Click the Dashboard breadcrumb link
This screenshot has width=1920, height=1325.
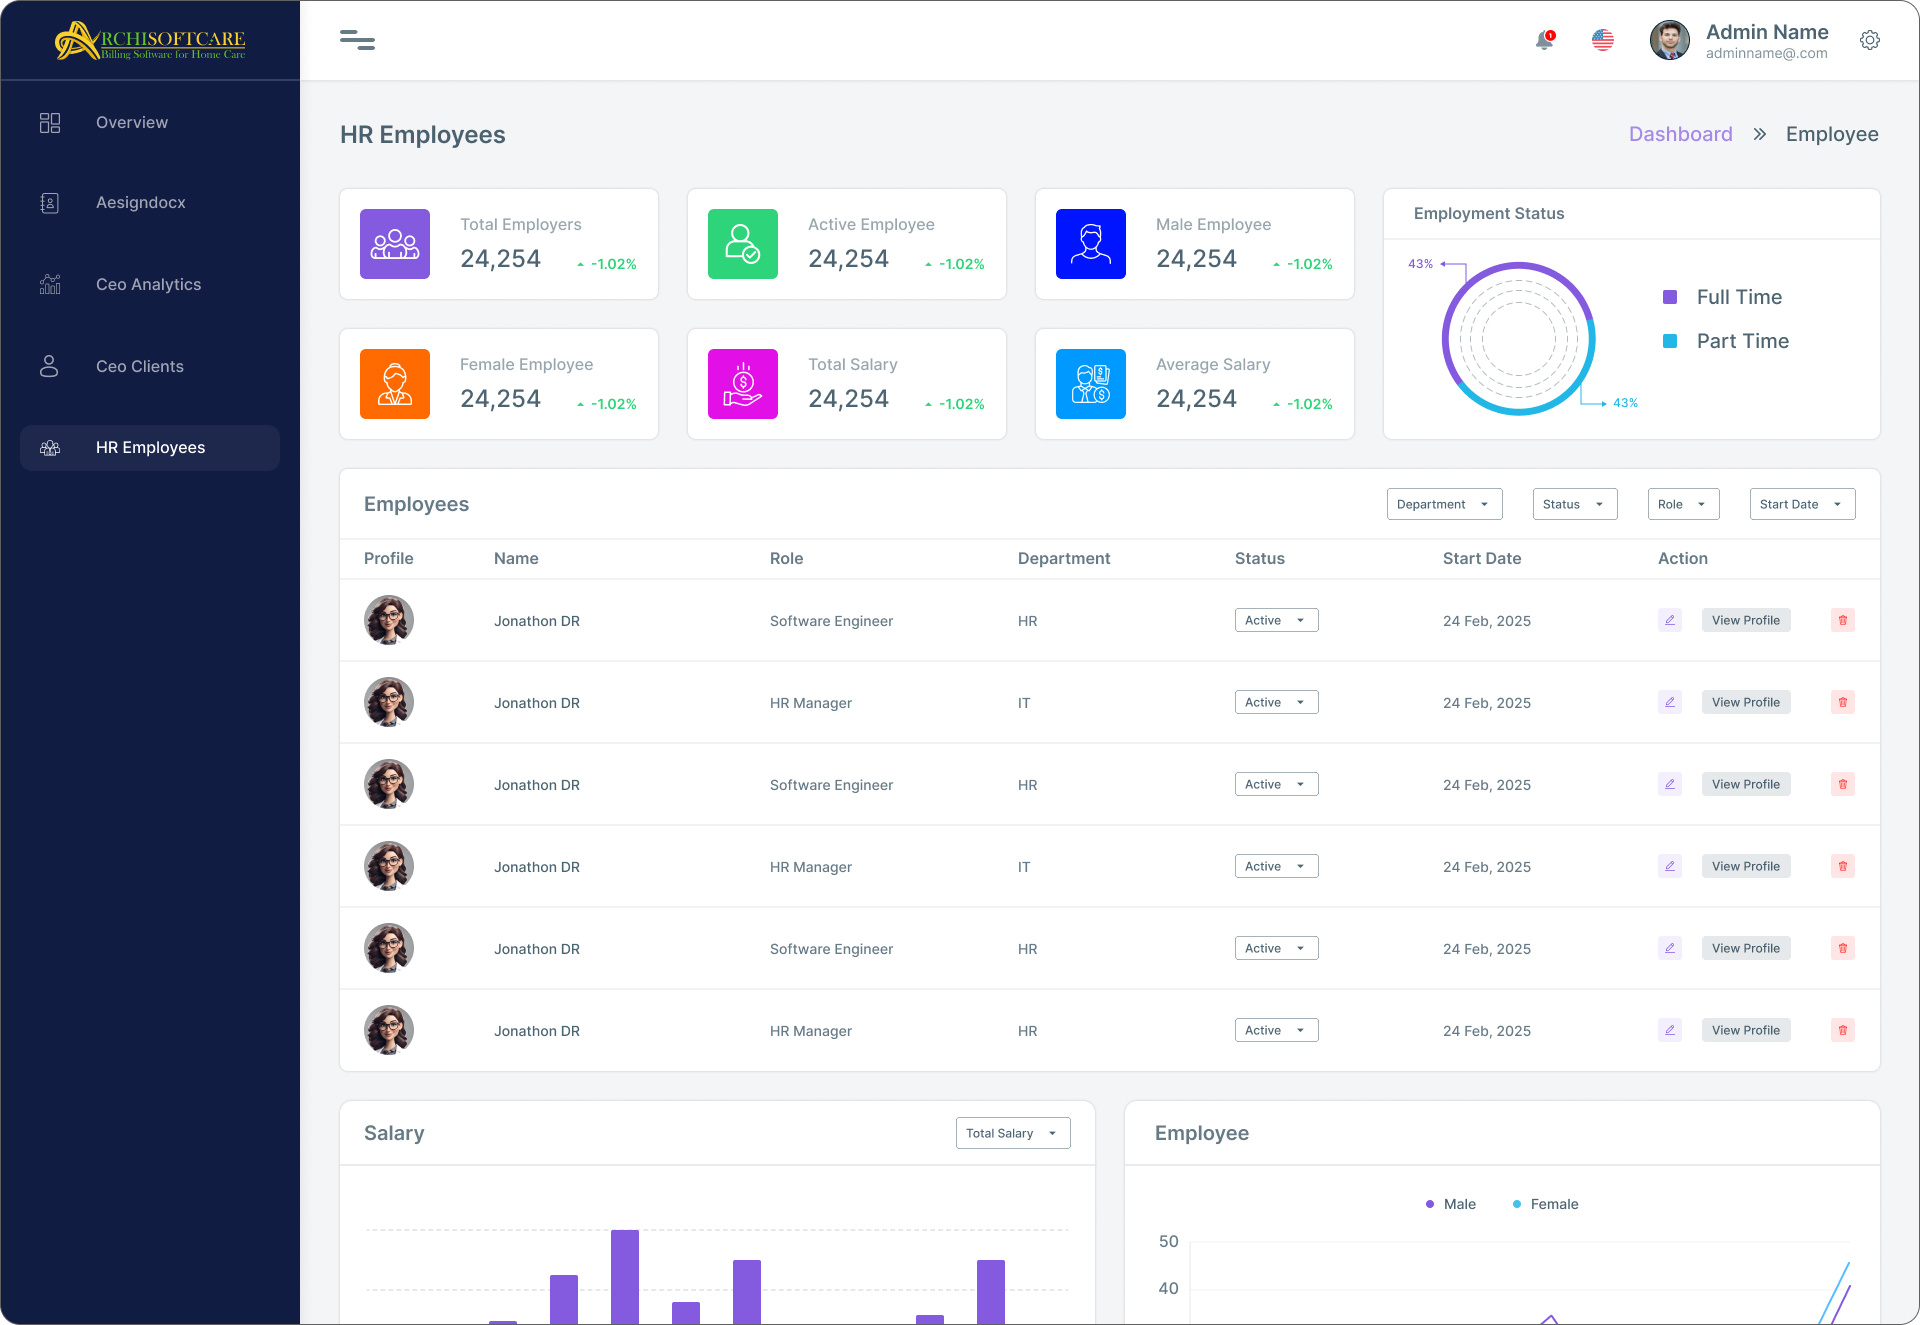(x=1680, y=133)
